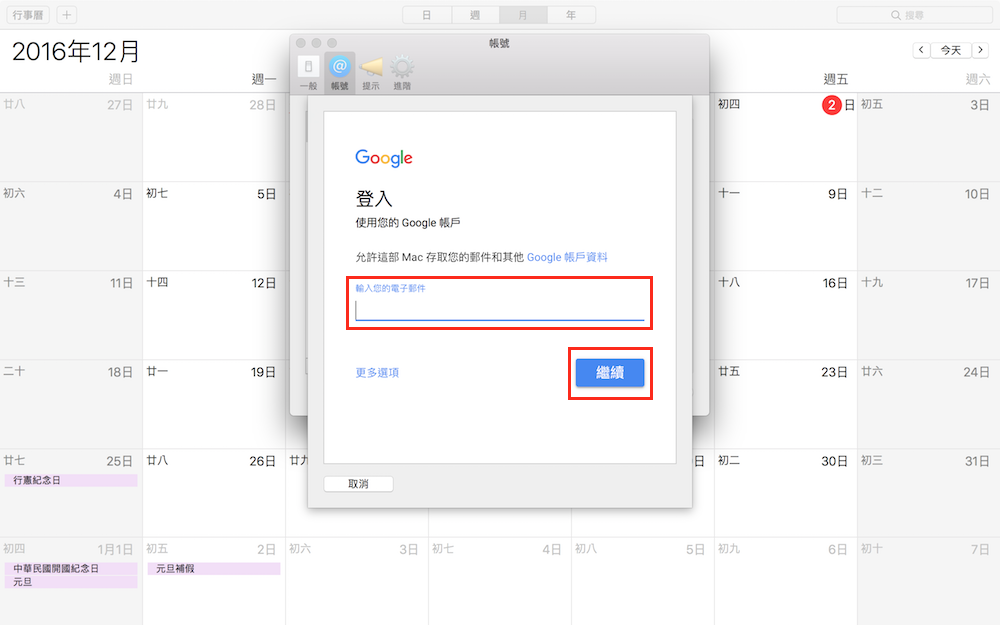Click the email address input field
This screenshot has width=1000, height=625.
499,309
